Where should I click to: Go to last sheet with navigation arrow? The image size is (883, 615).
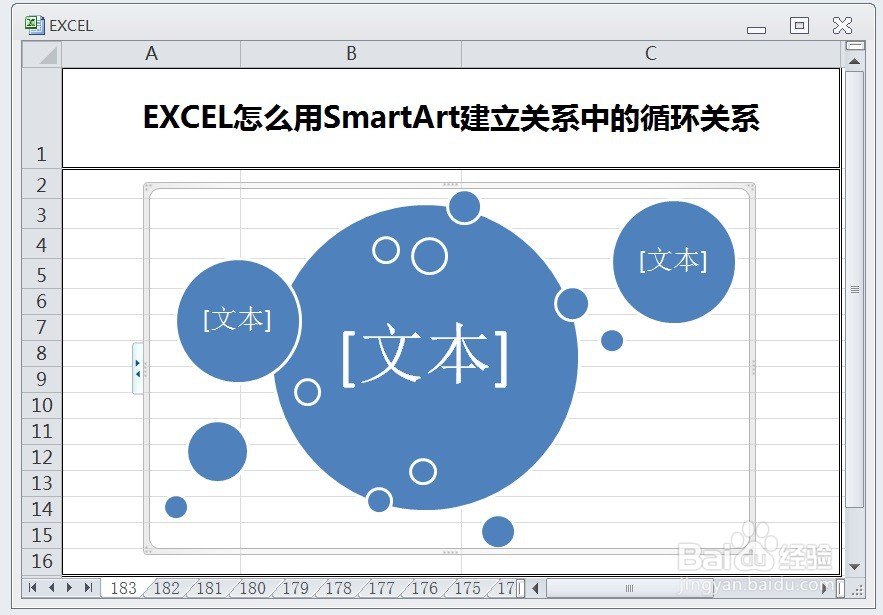pos(88,587)
